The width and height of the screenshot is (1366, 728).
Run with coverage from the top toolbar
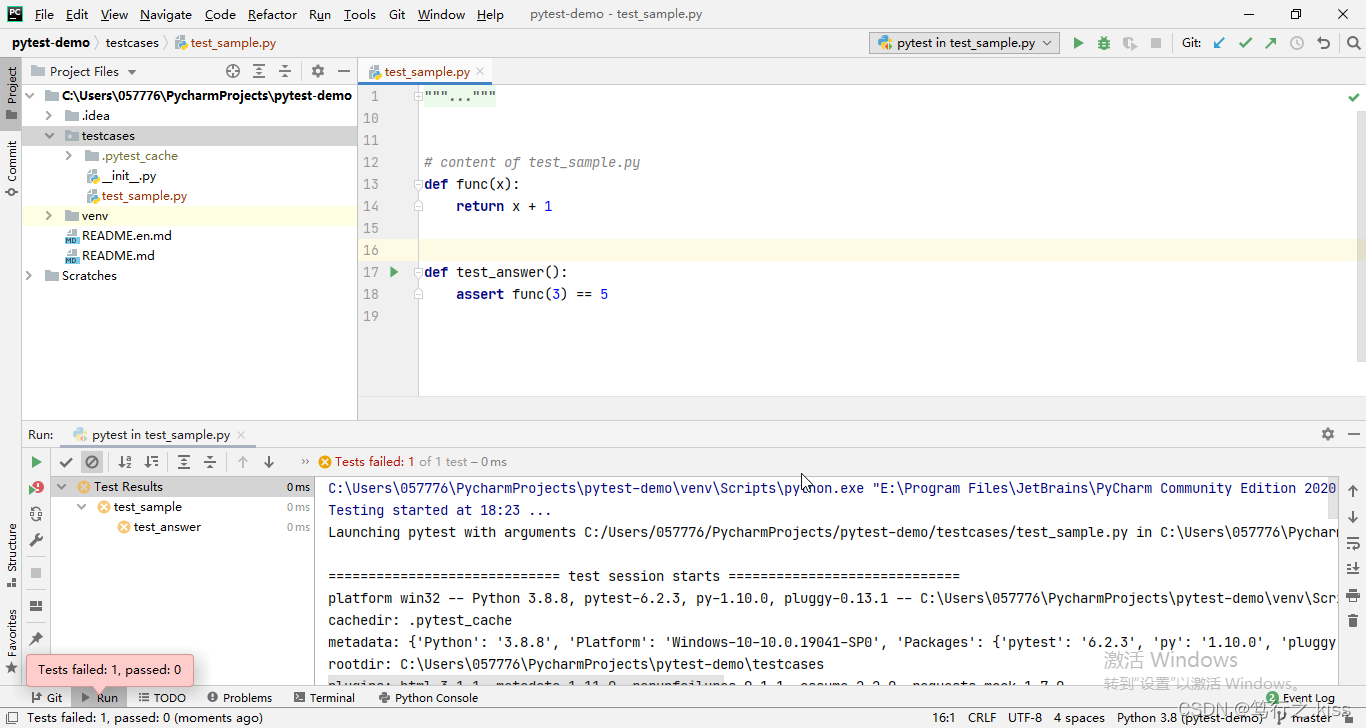[1130, 43]
